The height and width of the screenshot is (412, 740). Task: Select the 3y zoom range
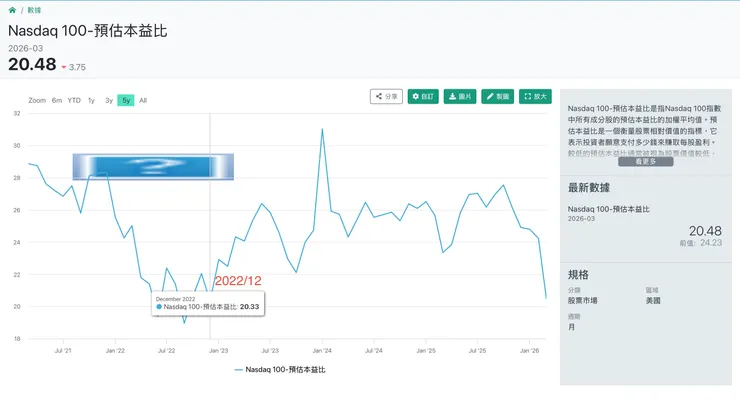coord(109,101)
